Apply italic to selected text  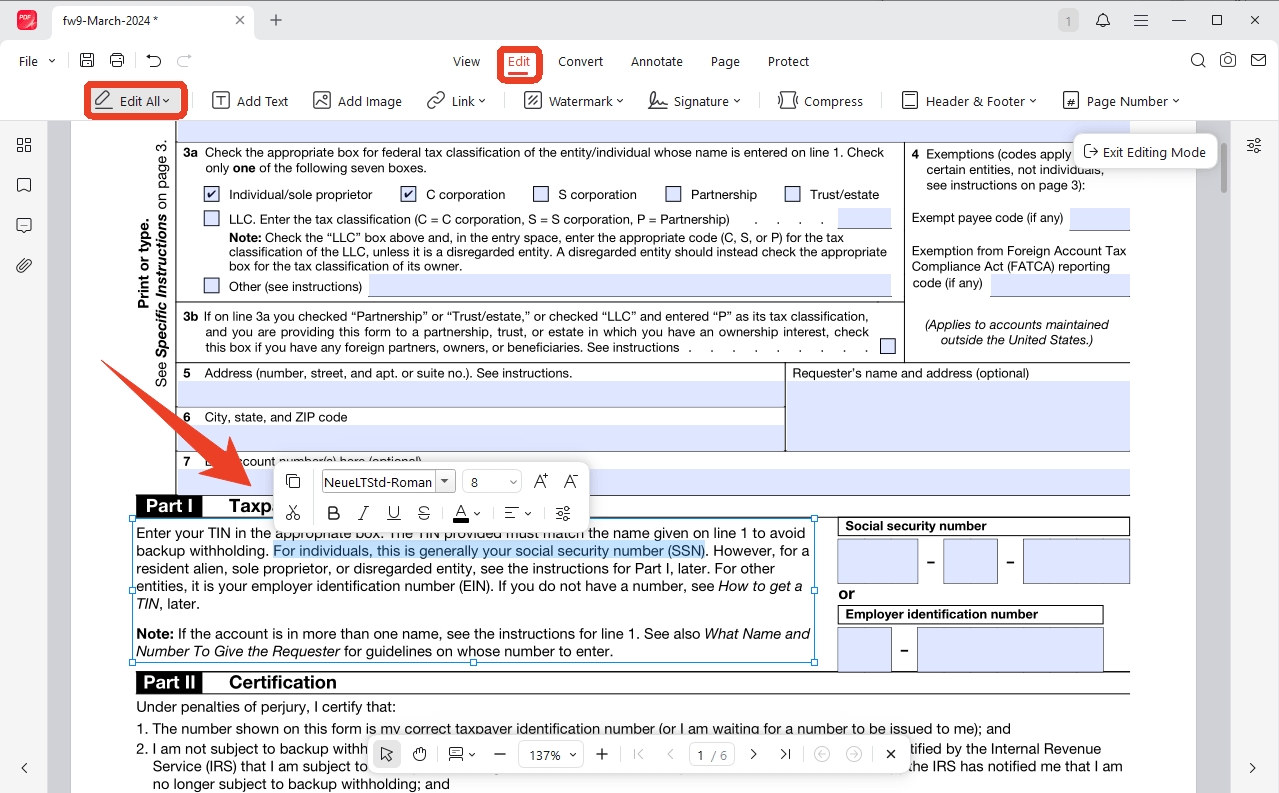point(364,513)
